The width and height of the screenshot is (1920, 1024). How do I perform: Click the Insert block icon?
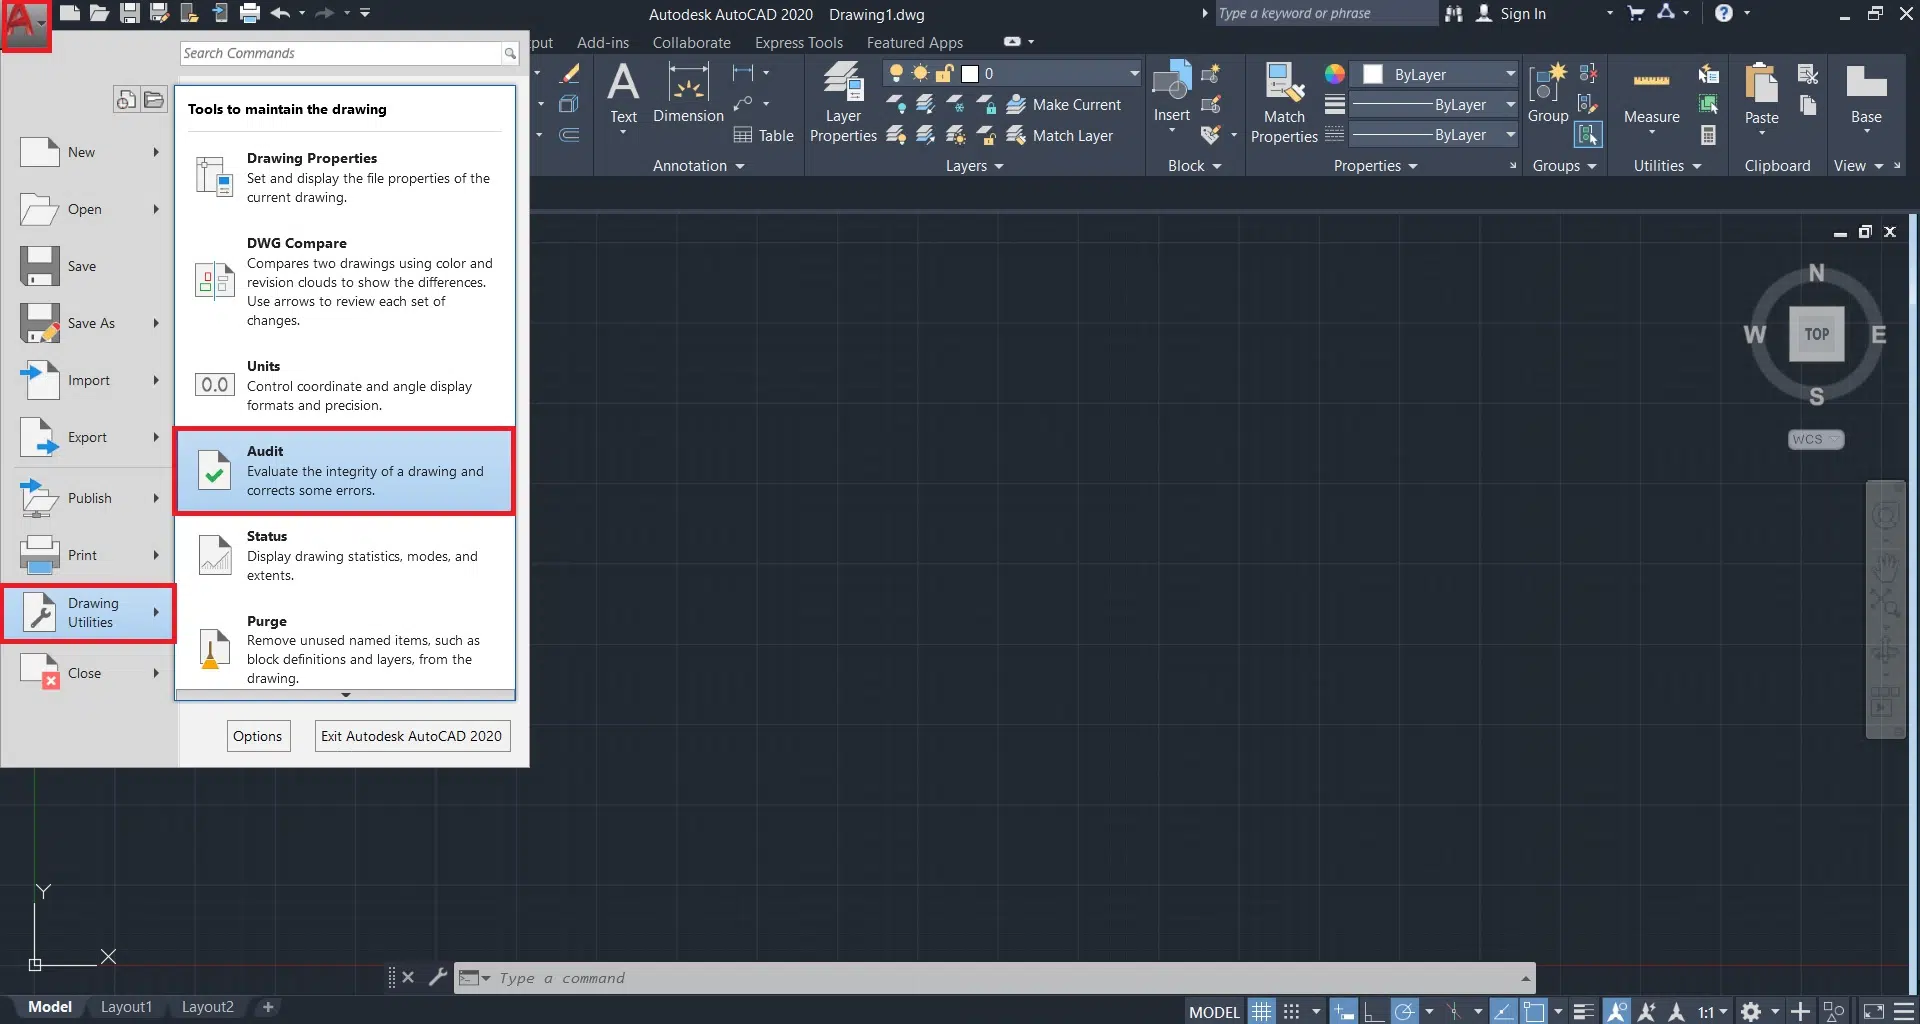(x=1171, y=92)
